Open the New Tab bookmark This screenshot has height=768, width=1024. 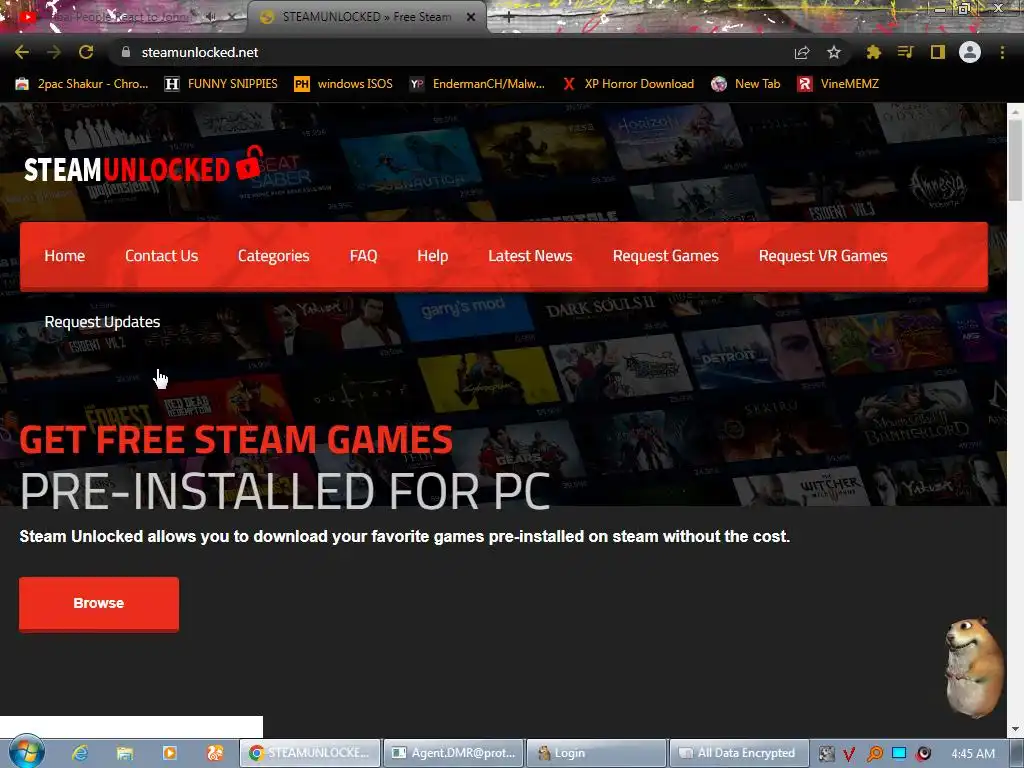[x=746, y=84]
